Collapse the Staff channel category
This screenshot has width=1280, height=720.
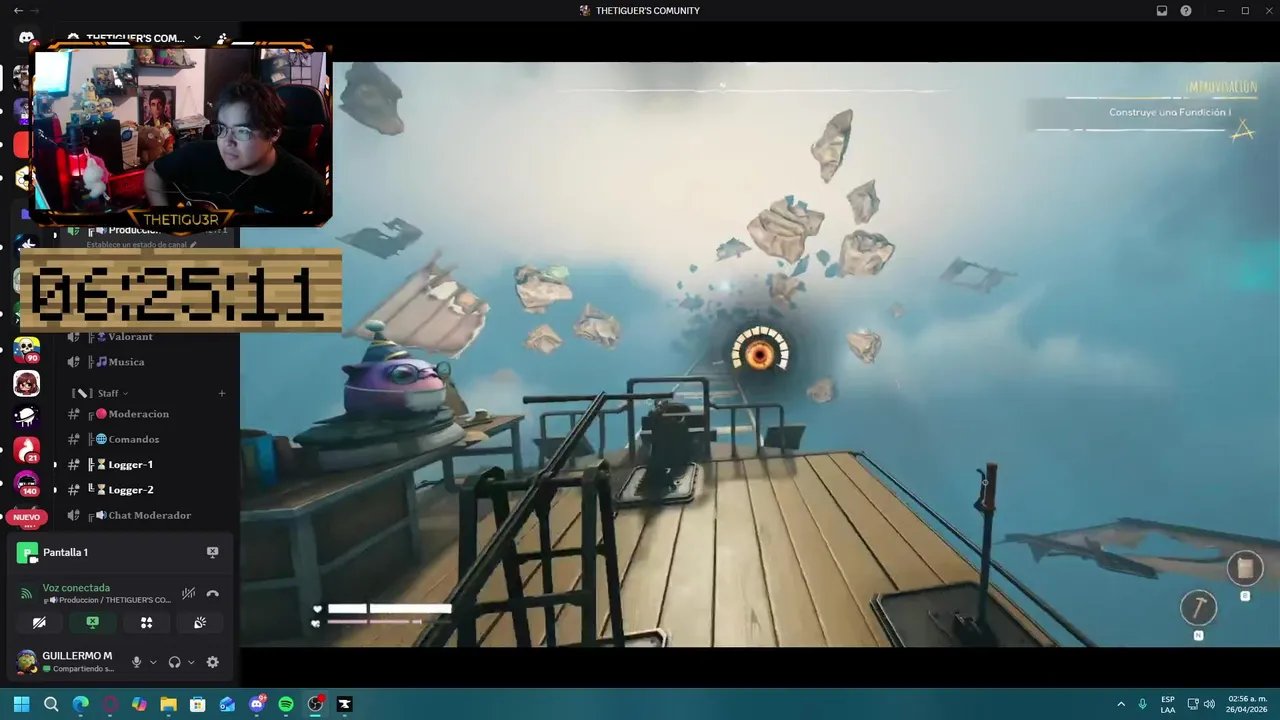[102, 393]
